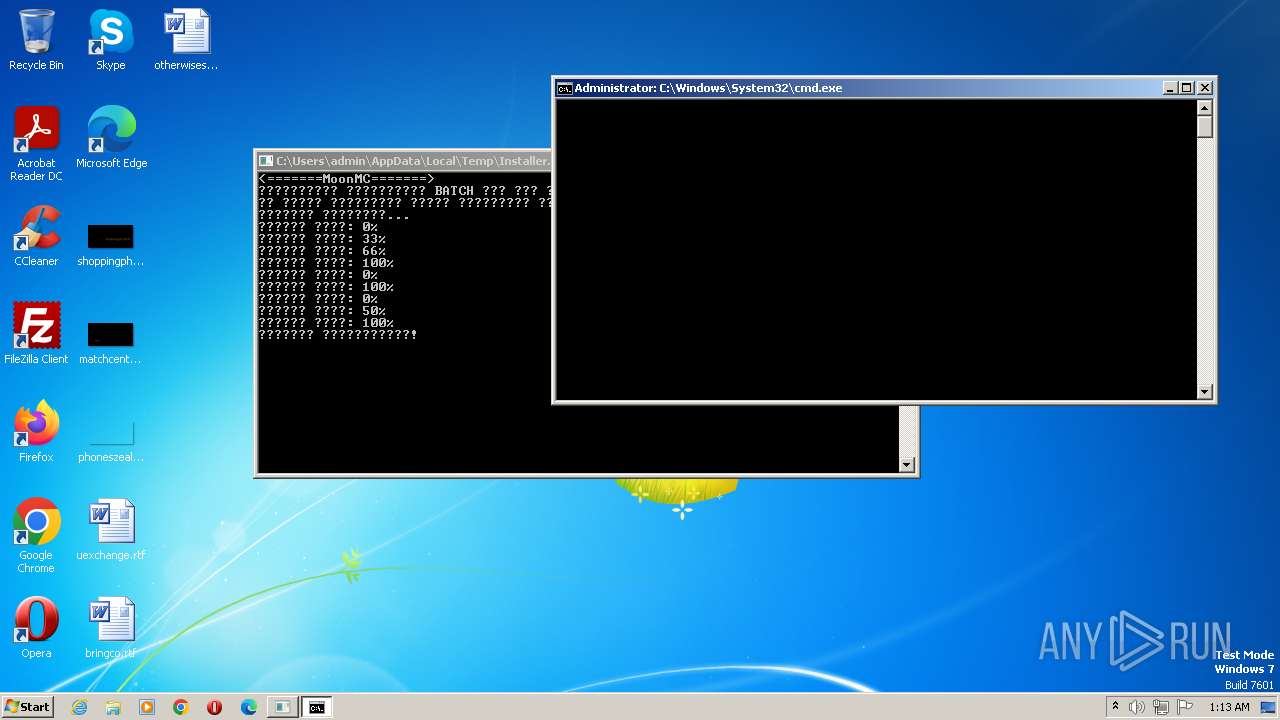Close the Administrator cmd.exe window
The height and width of the screenshot is (720, 1280).
pyautogui.click(x=1205, y=88)
